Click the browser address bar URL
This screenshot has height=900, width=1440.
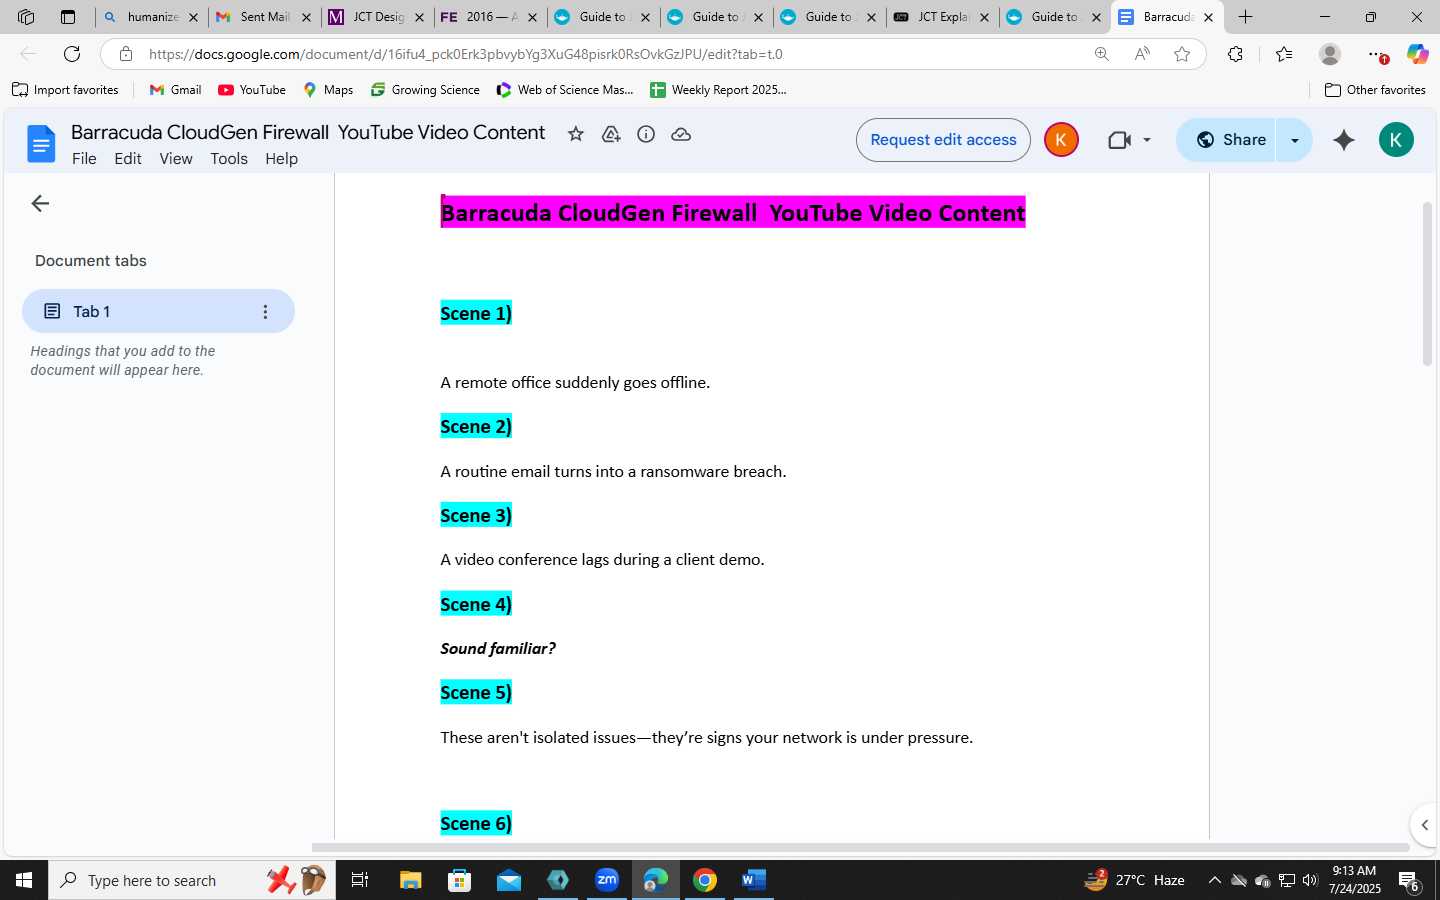click(x=466, y=54)
